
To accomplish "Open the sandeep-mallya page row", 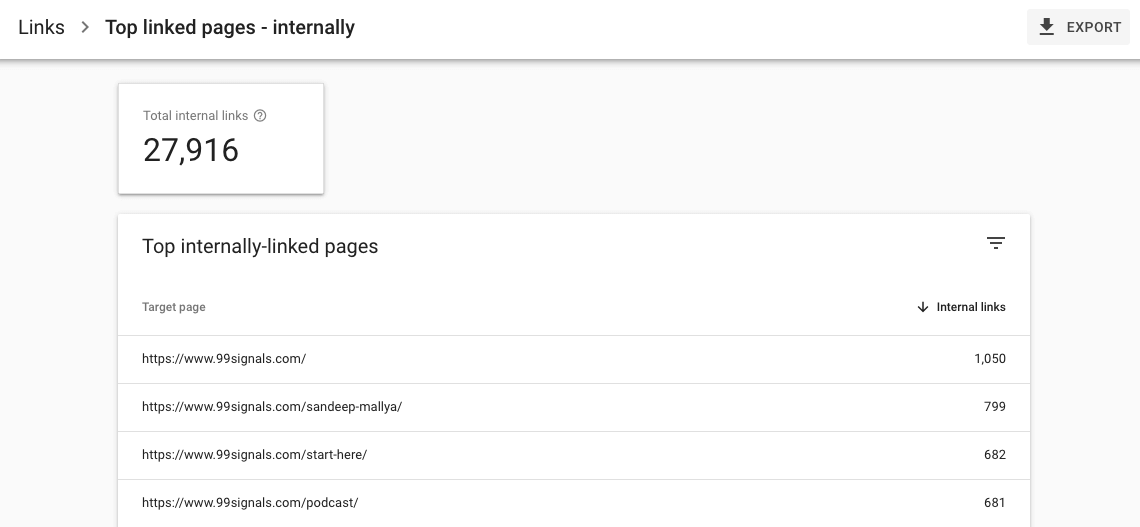I will [x=272, y=407].
